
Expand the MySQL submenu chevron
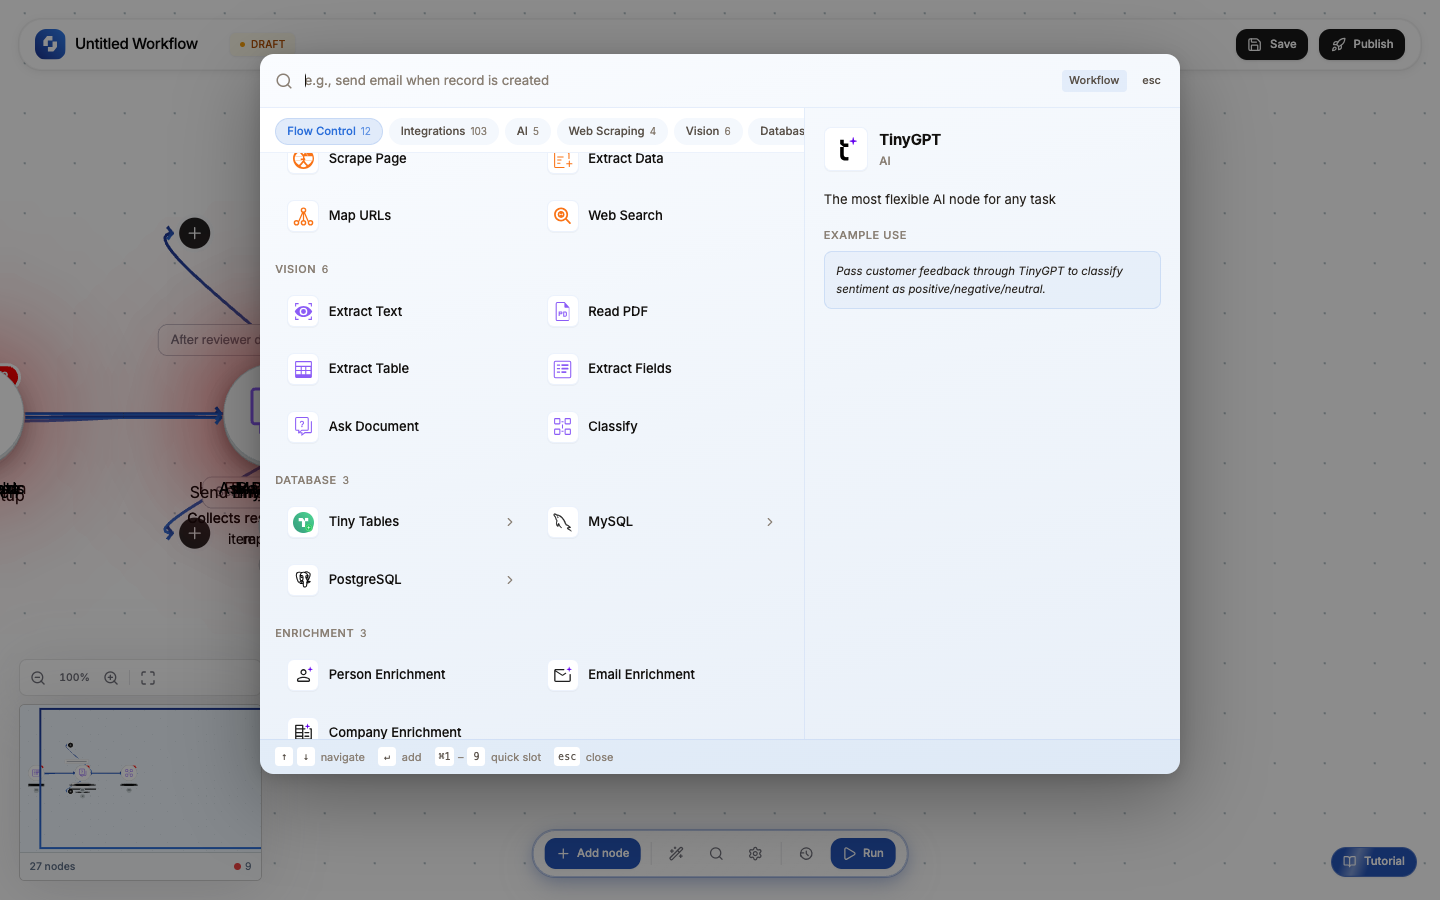click(769, 522)
